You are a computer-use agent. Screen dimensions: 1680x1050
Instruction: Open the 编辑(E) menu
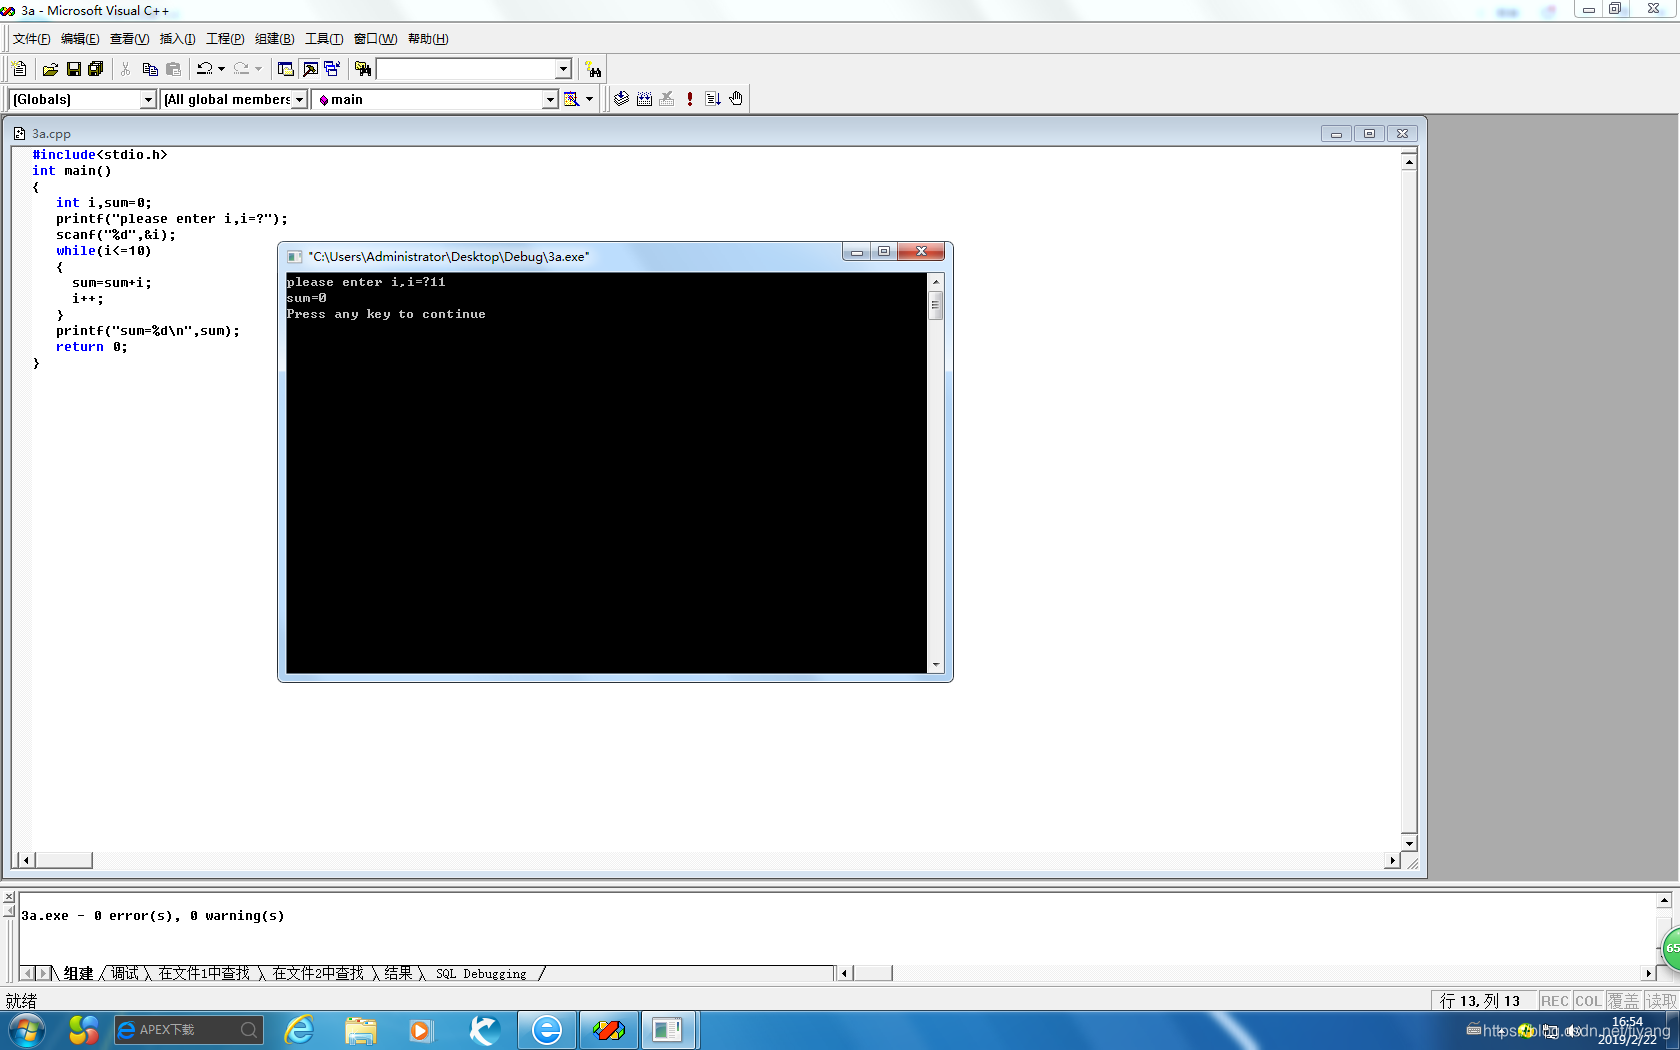click(80, 39)
